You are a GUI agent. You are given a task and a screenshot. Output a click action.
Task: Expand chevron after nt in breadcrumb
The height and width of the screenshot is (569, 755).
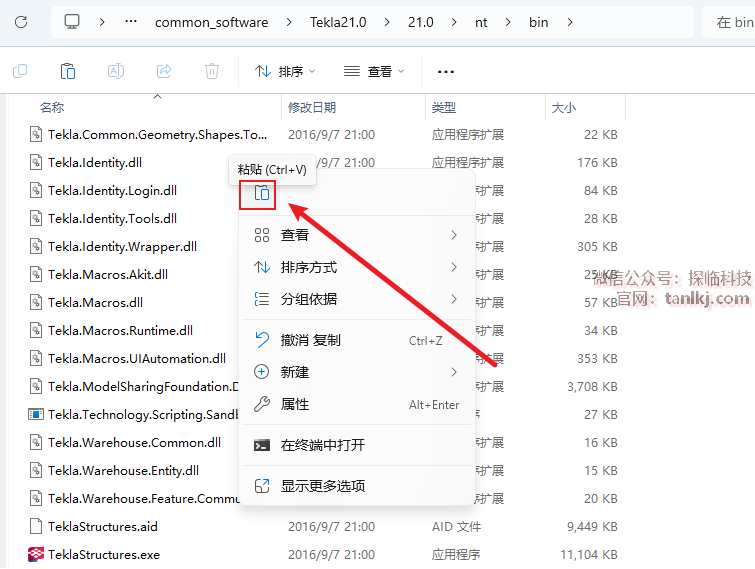pyautogui.click(x=508, y=22)
